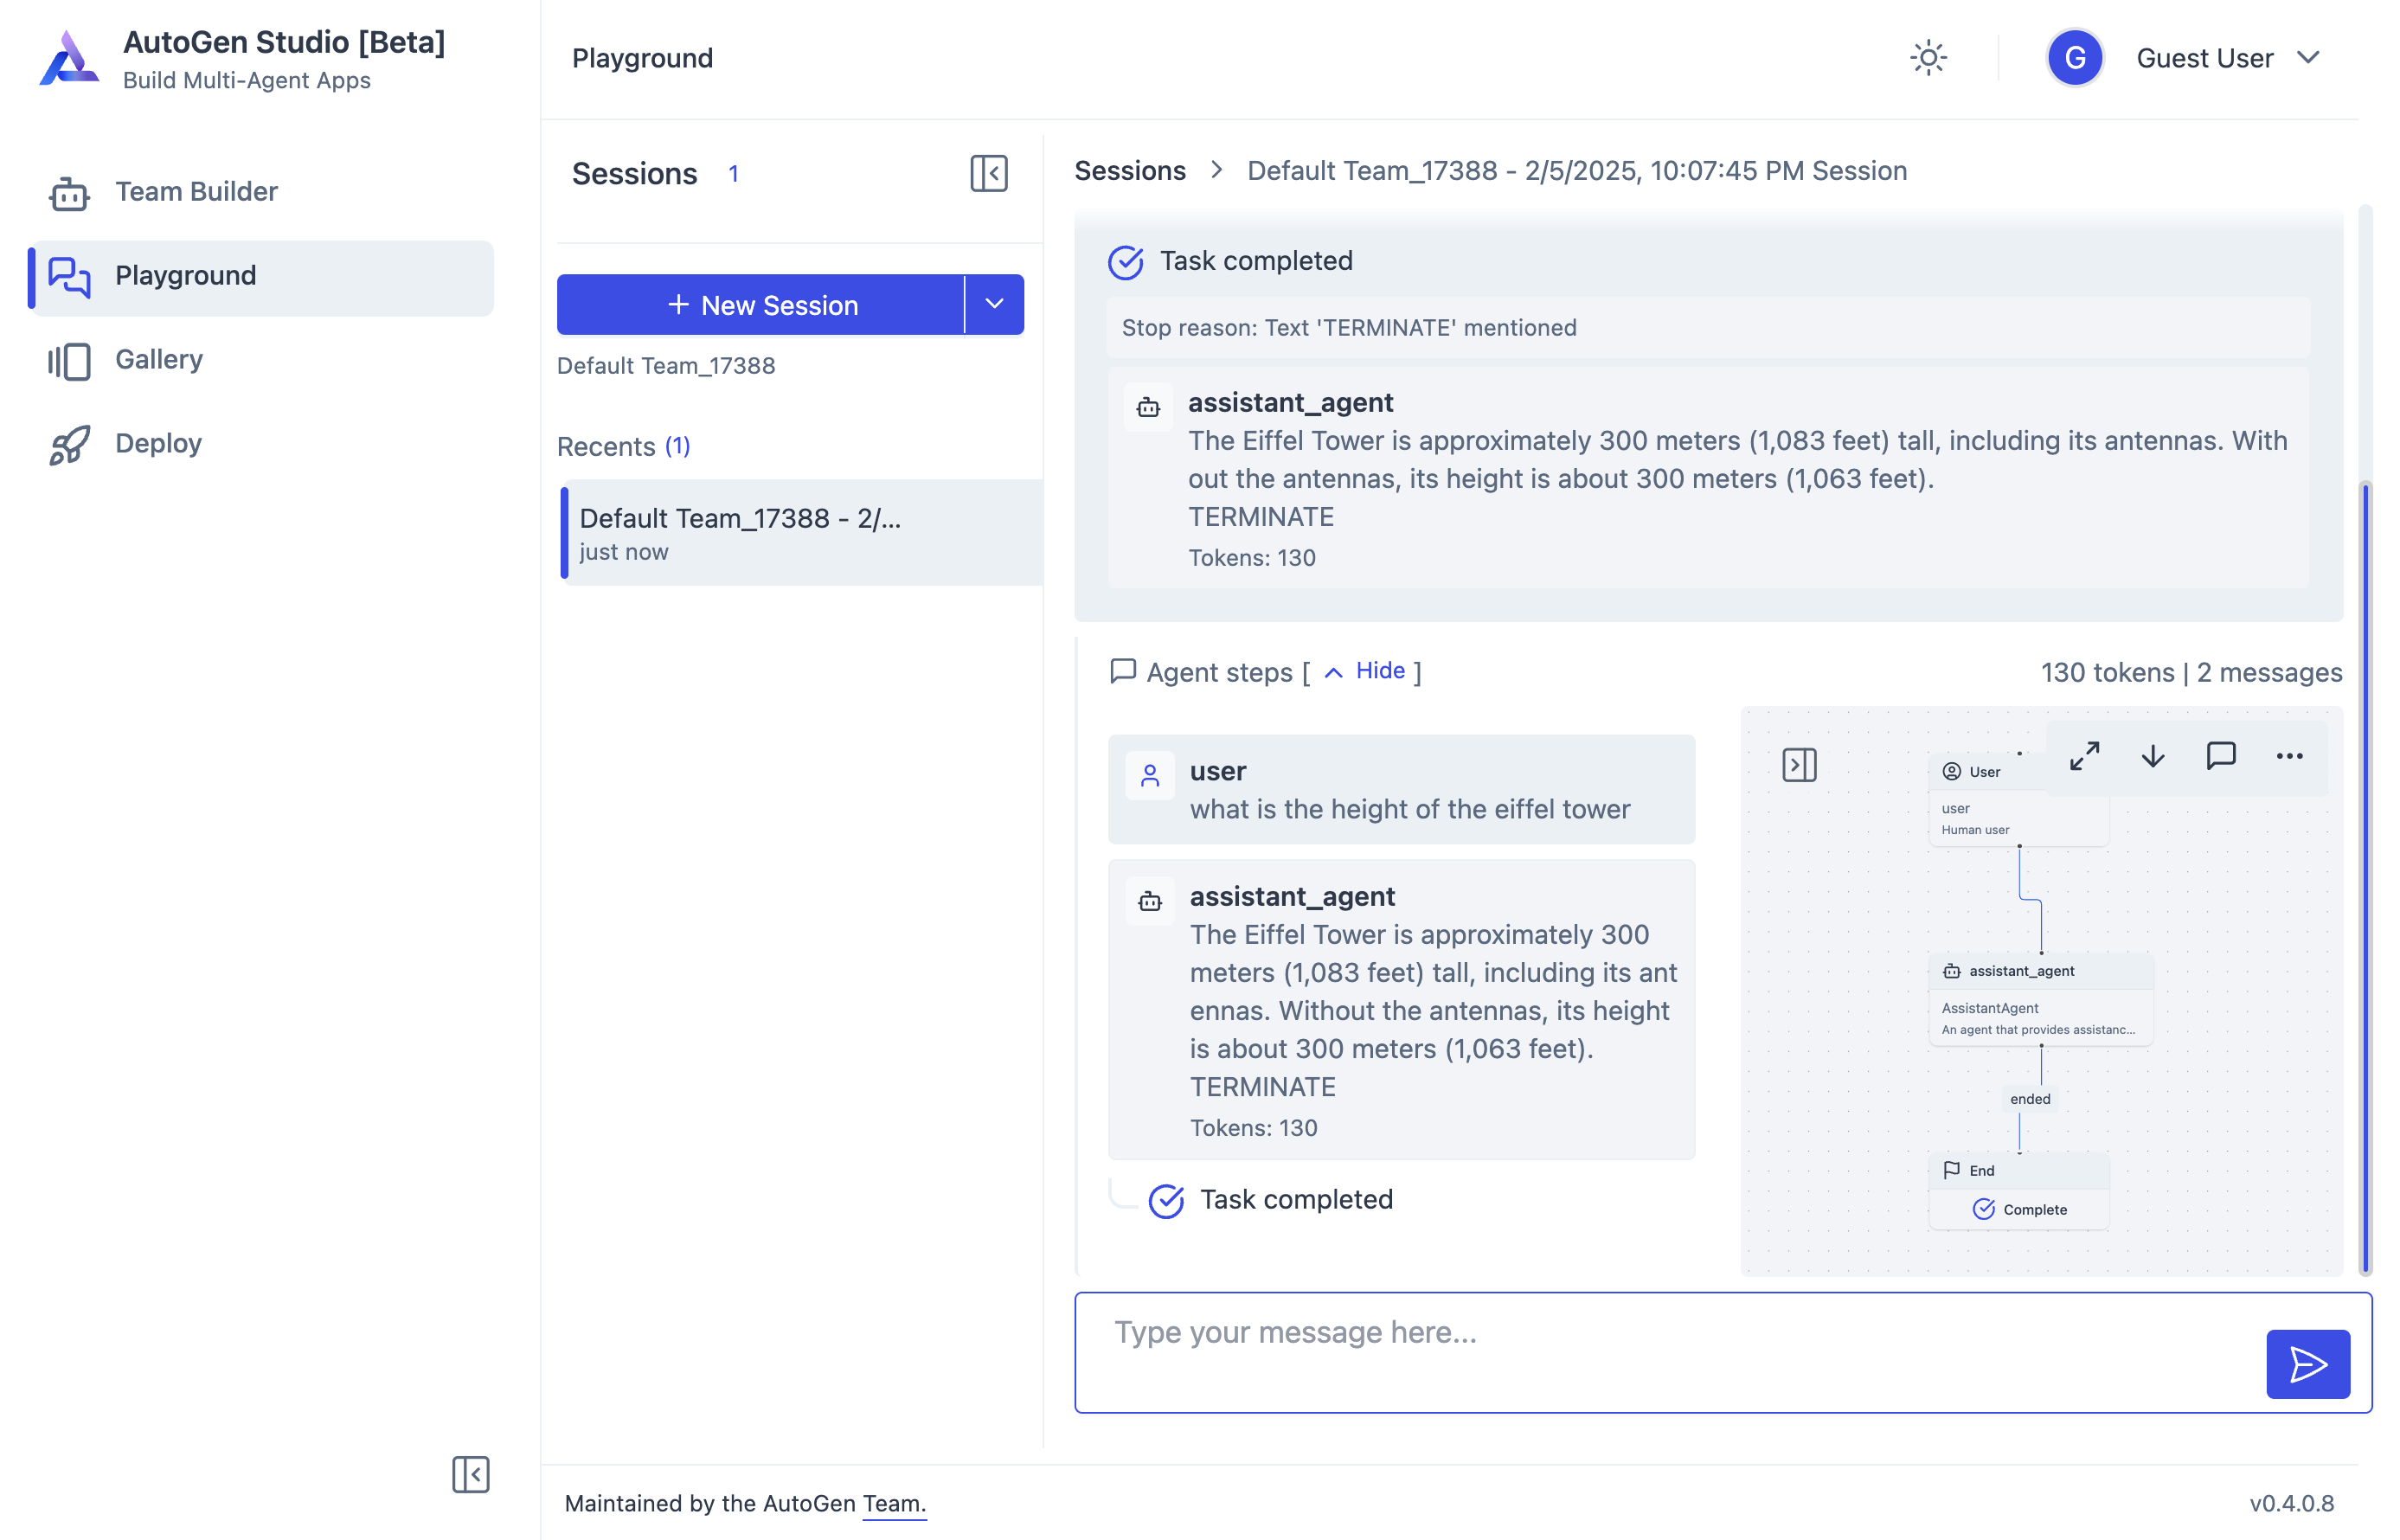Click Sessions in the breadcrumb

(1131, 170)
